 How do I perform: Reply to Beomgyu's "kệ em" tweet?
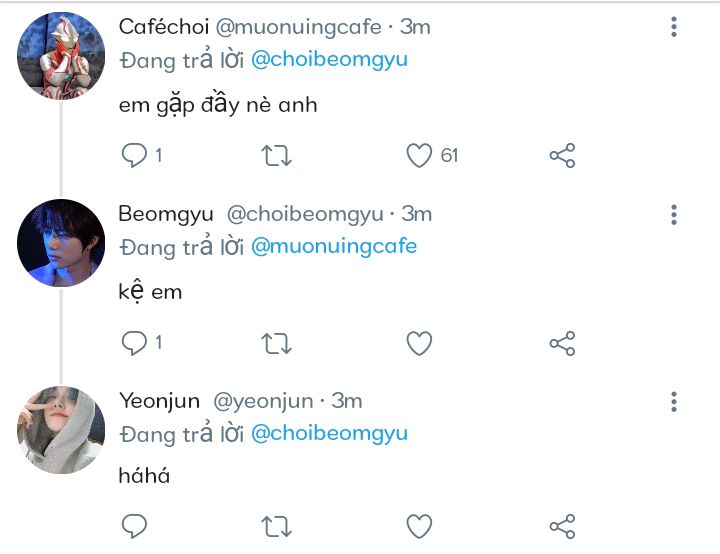click(x=134, y=343)
